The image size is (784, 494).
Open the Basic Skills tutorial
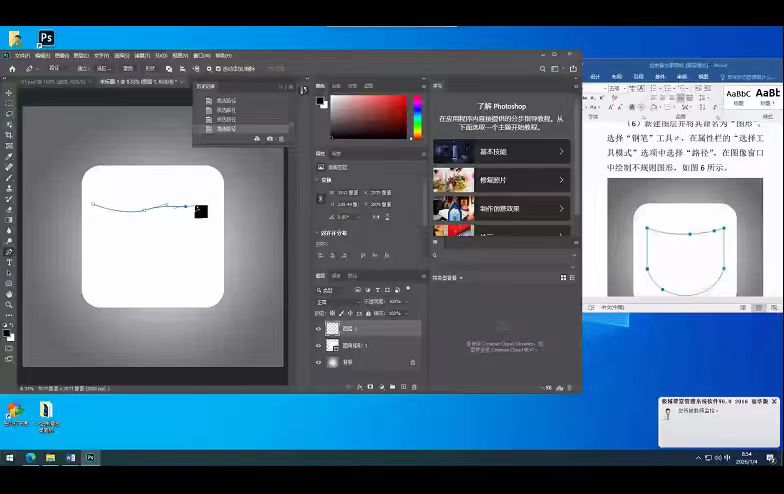pos(501,152)
